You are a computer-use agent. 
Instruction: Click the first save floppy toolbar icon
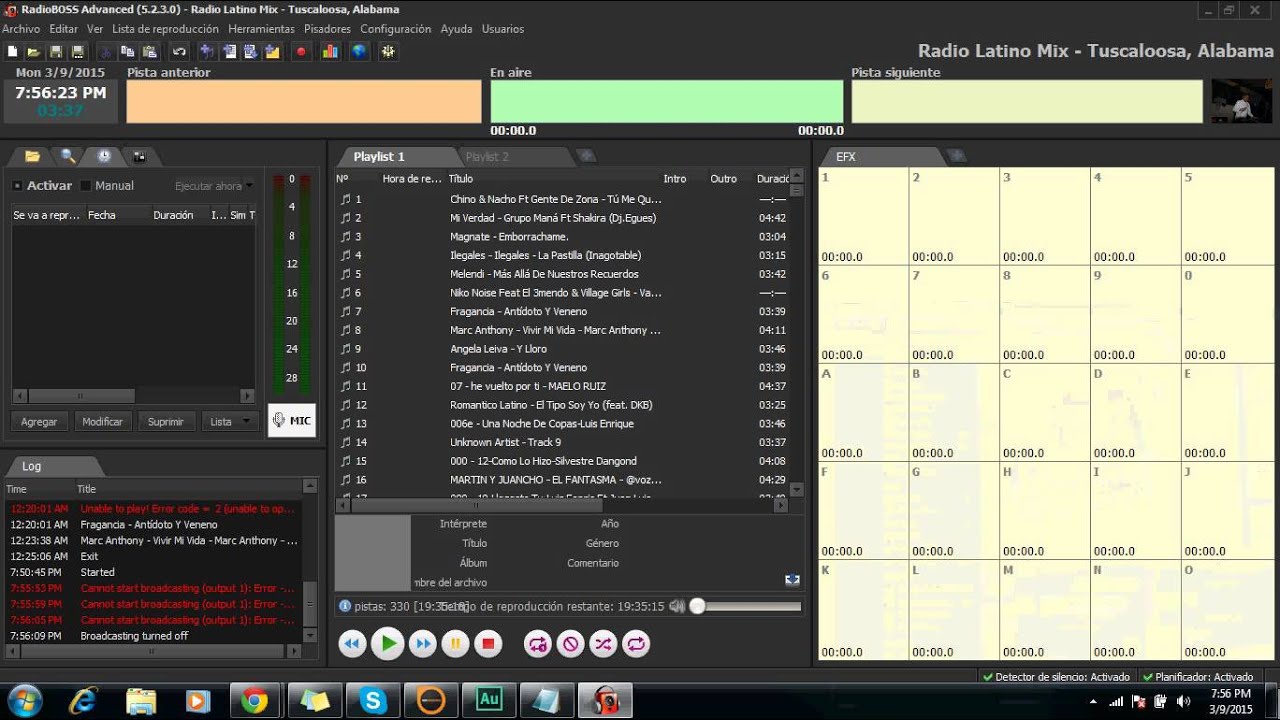pyautogui.click(x=55, y=51)
